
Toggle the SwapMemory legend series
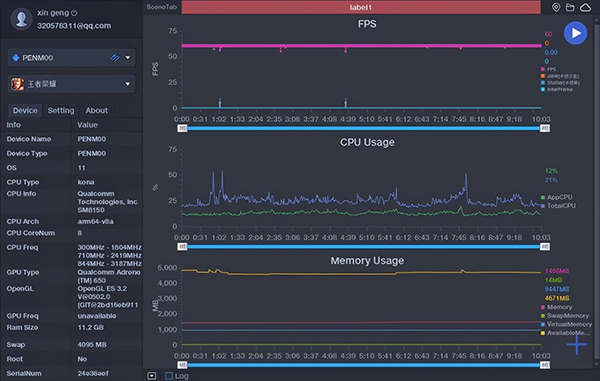pos(565,316)
